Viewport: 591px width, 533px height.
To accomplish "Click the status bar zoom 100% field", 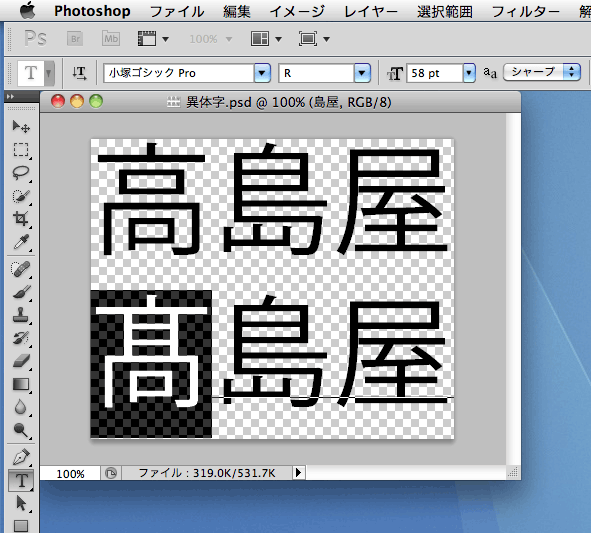I will [x=70, y=473].
